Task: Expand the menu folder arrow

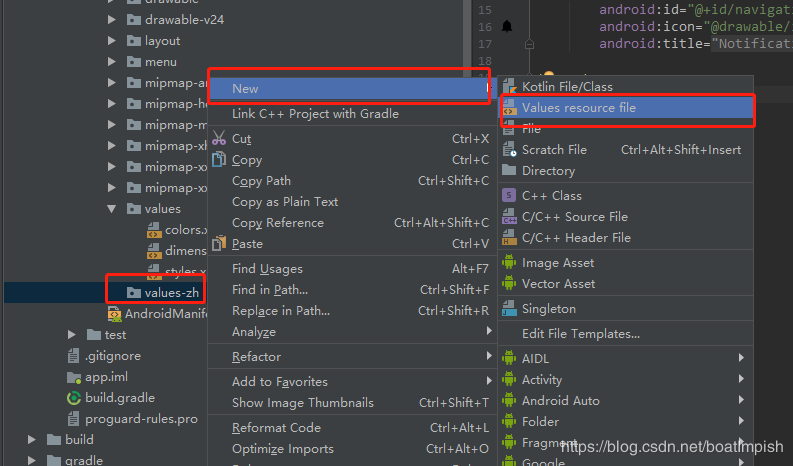Action: pyautogui.click(x=112, y=62)
